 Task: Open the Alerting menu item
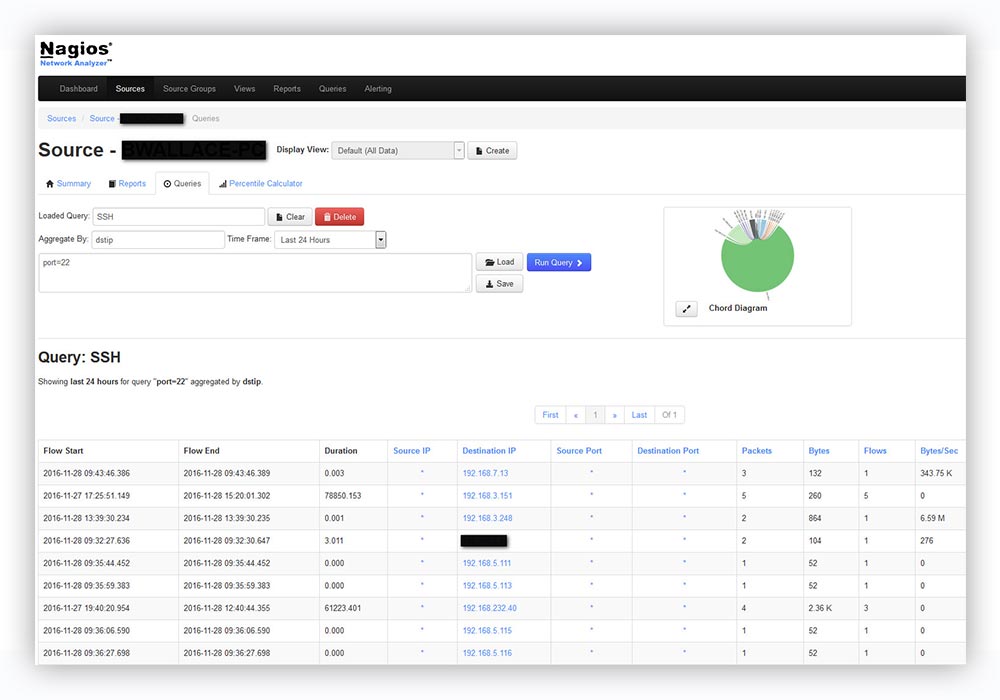coord(378,89)
